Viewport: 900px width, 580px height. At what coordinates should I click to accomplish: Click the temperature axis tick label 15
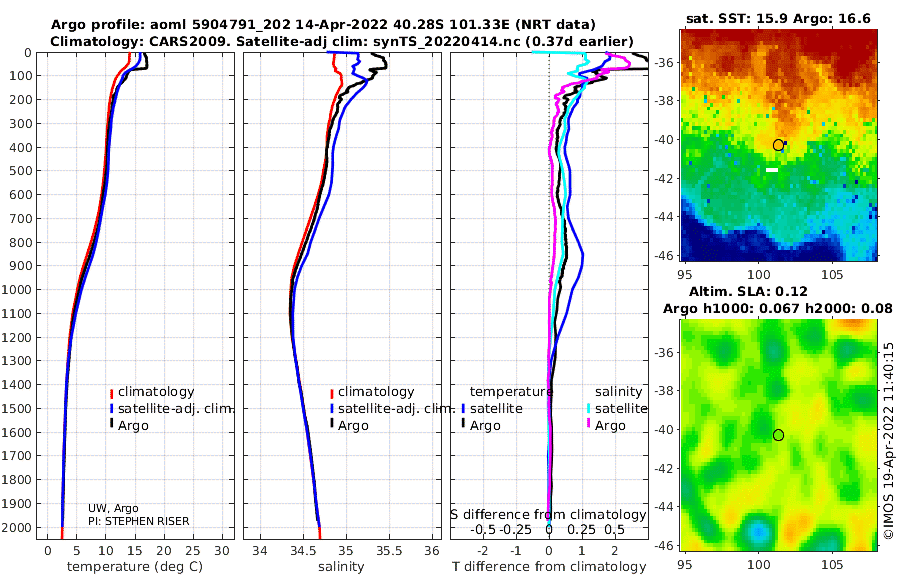pyautogui.click(x=134, y=551)
